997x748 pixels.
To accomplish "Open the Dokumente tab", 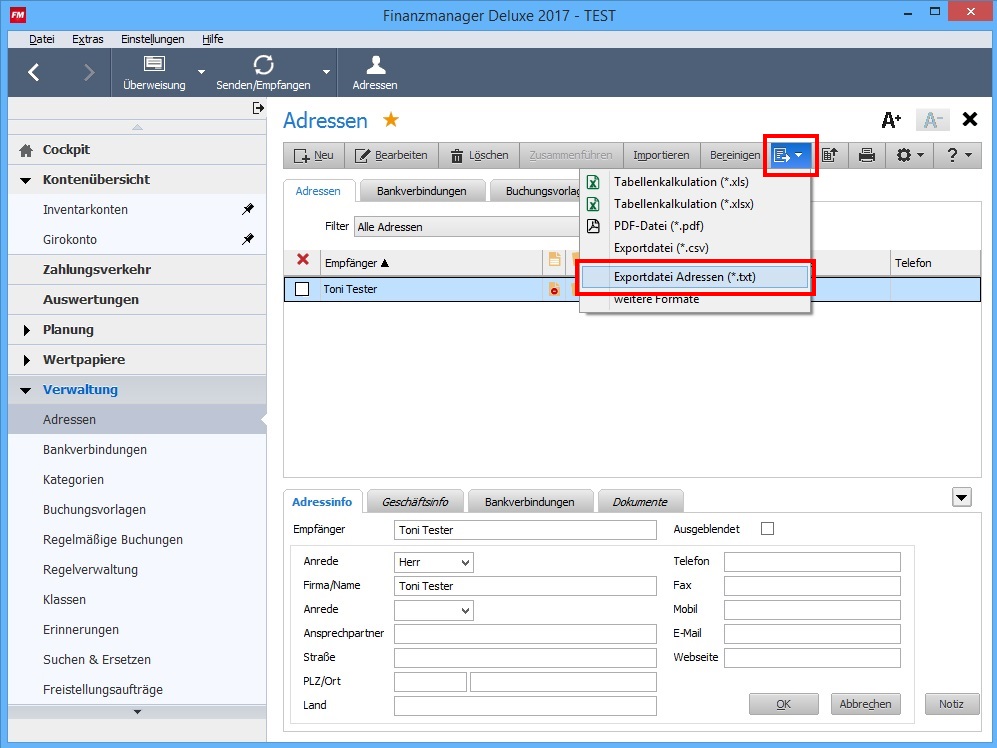I will (640, 502).
